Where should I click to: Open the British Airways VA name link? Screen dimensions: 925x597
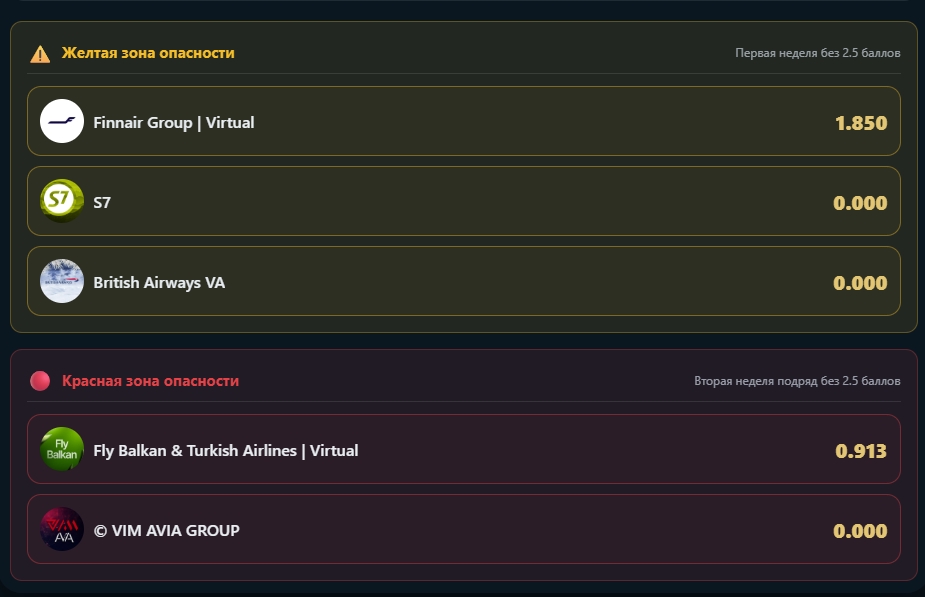[159, 283]
